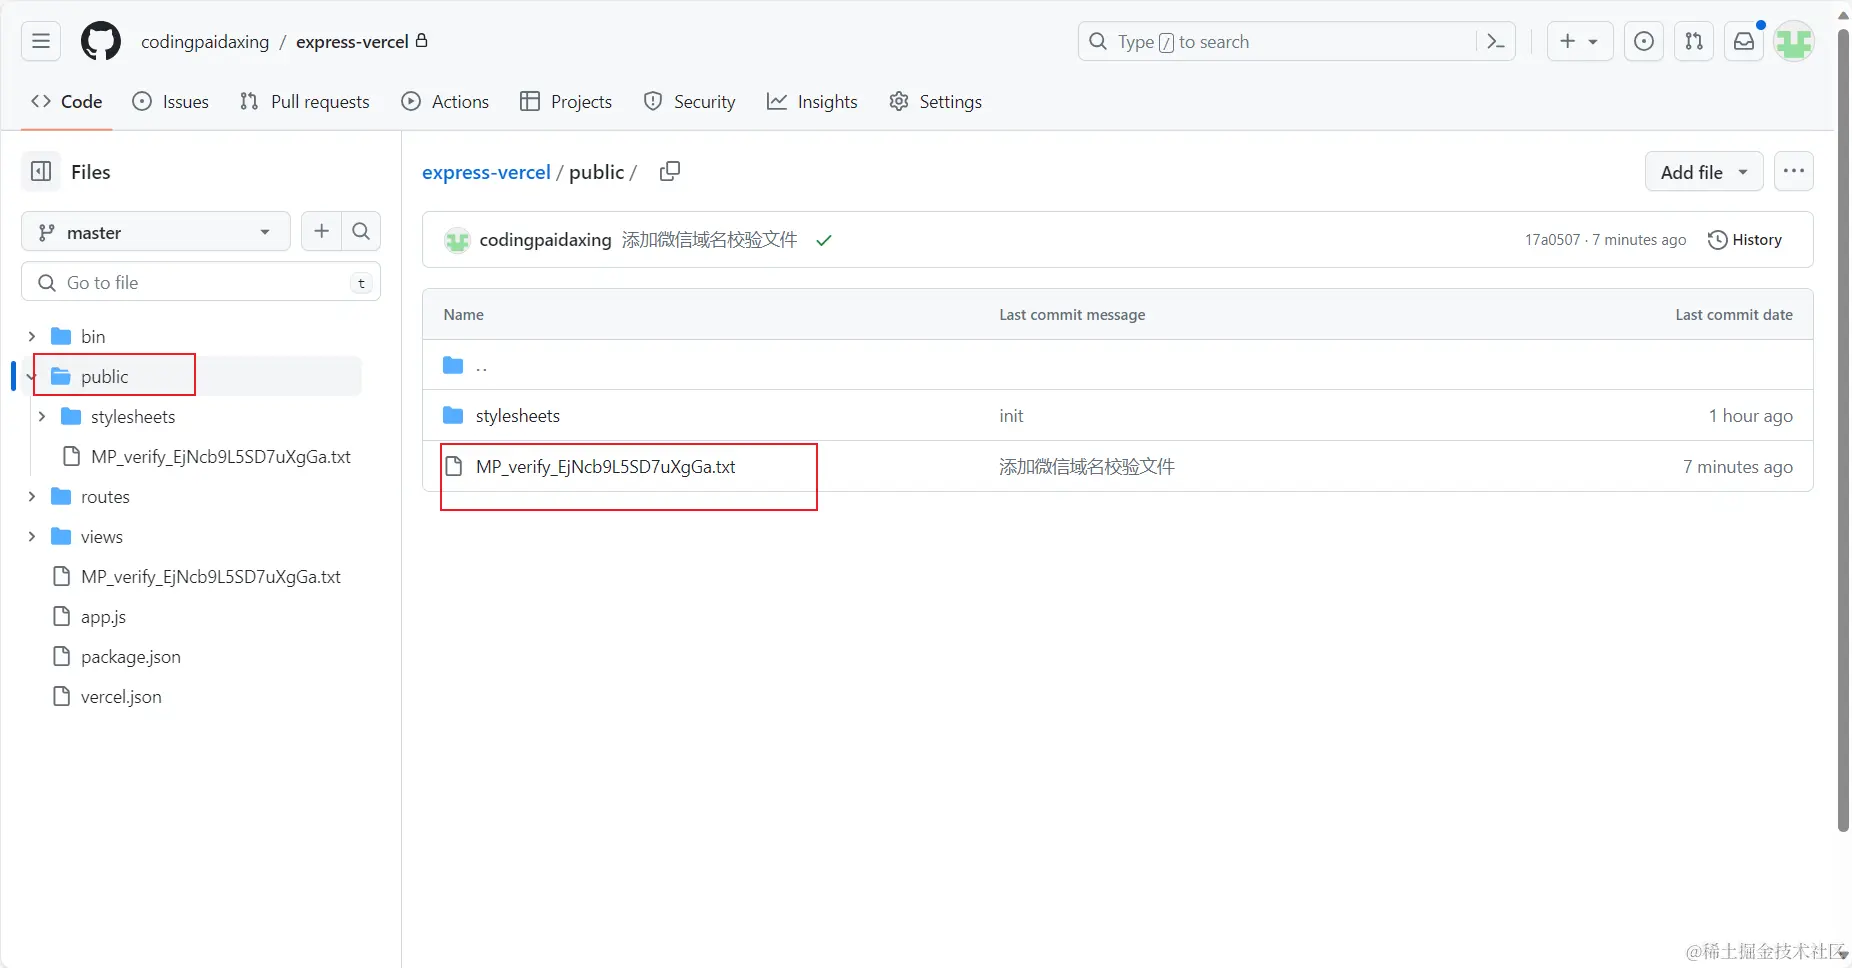Open the Security tab
This screenshot has width=1852, height=968.
coord(690,101)
